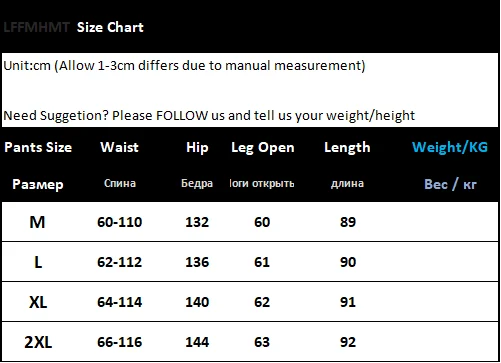501x363 pixels.
Task: Click the Size Chart title text
Action: (x=110, y=27)
